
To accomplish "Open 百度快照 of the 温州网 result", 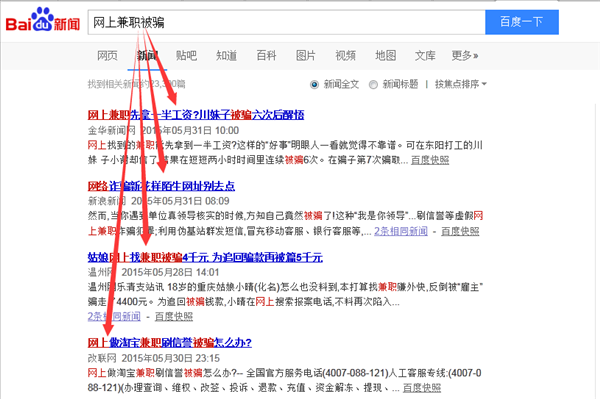I will (x=174, y=316).
